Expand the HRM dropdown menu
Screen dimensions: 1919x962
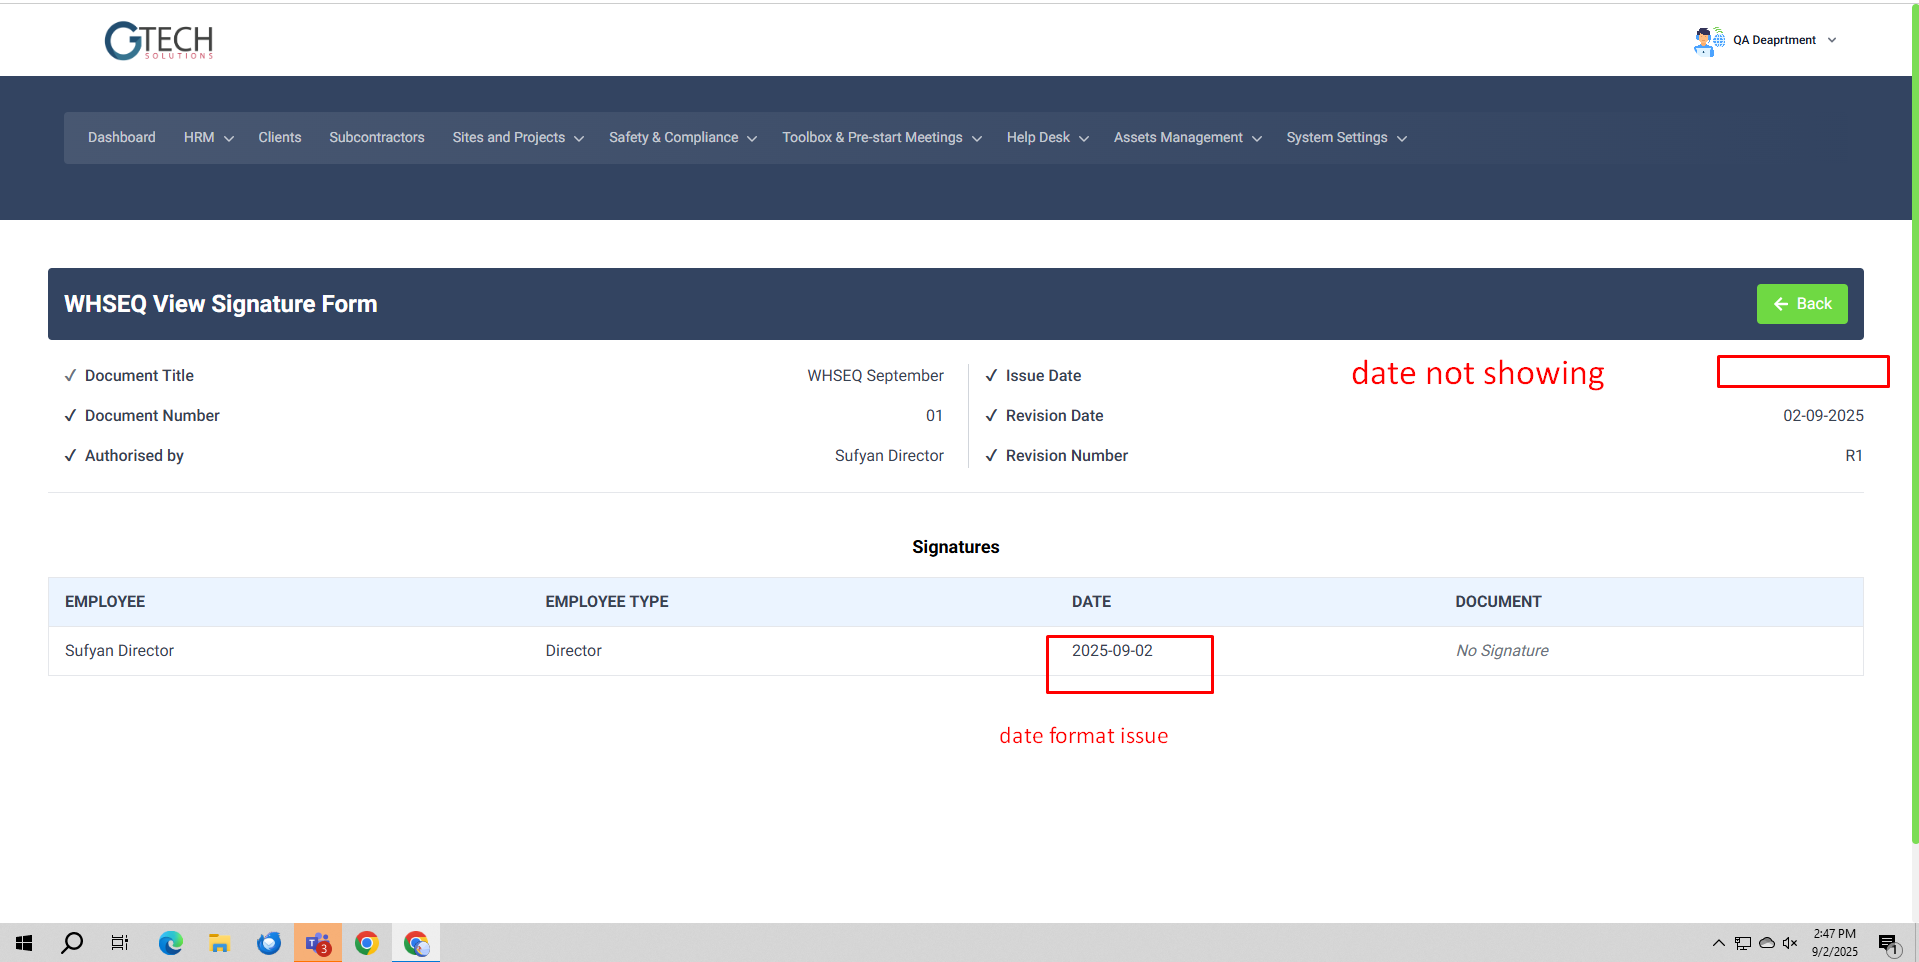[x=208, y=138]
